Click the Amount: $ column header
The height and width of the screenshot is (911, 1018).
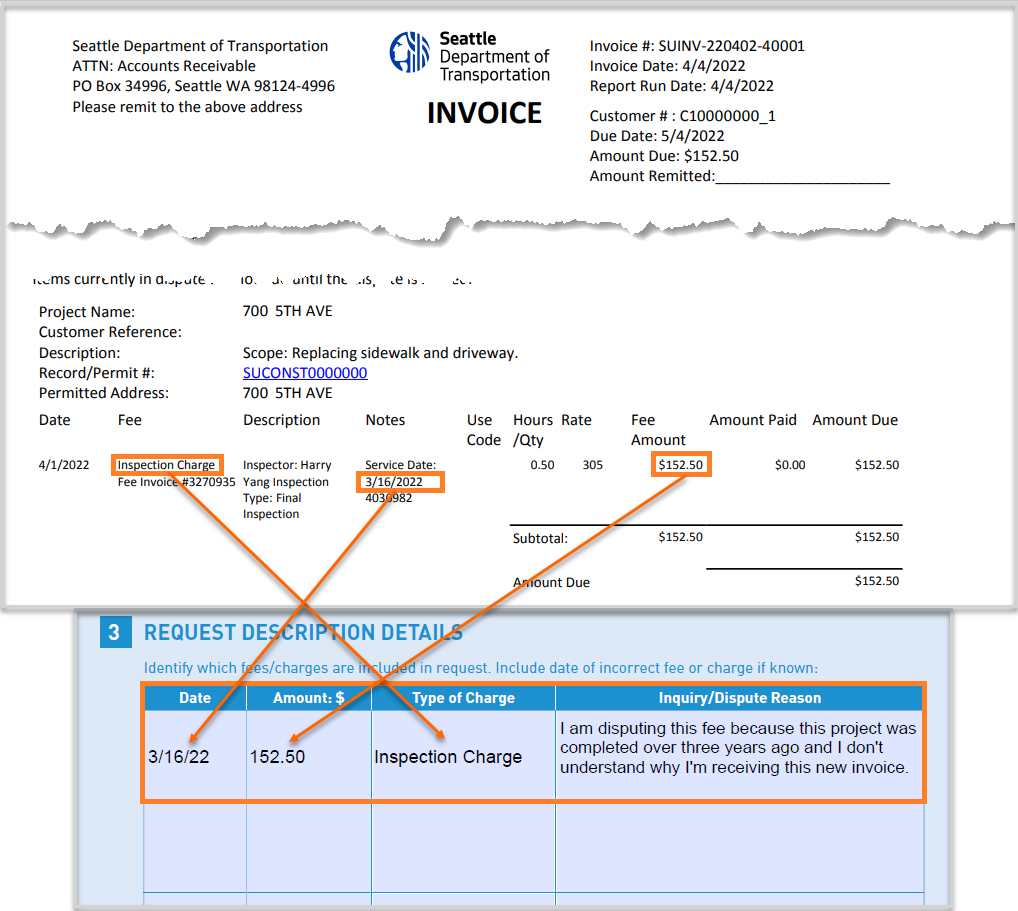(x=308, y=698)
